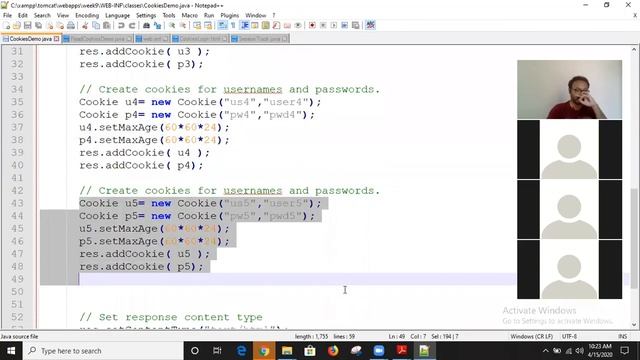
Task: Run macro multiple times icon
Action: click(x=344, y=25)
